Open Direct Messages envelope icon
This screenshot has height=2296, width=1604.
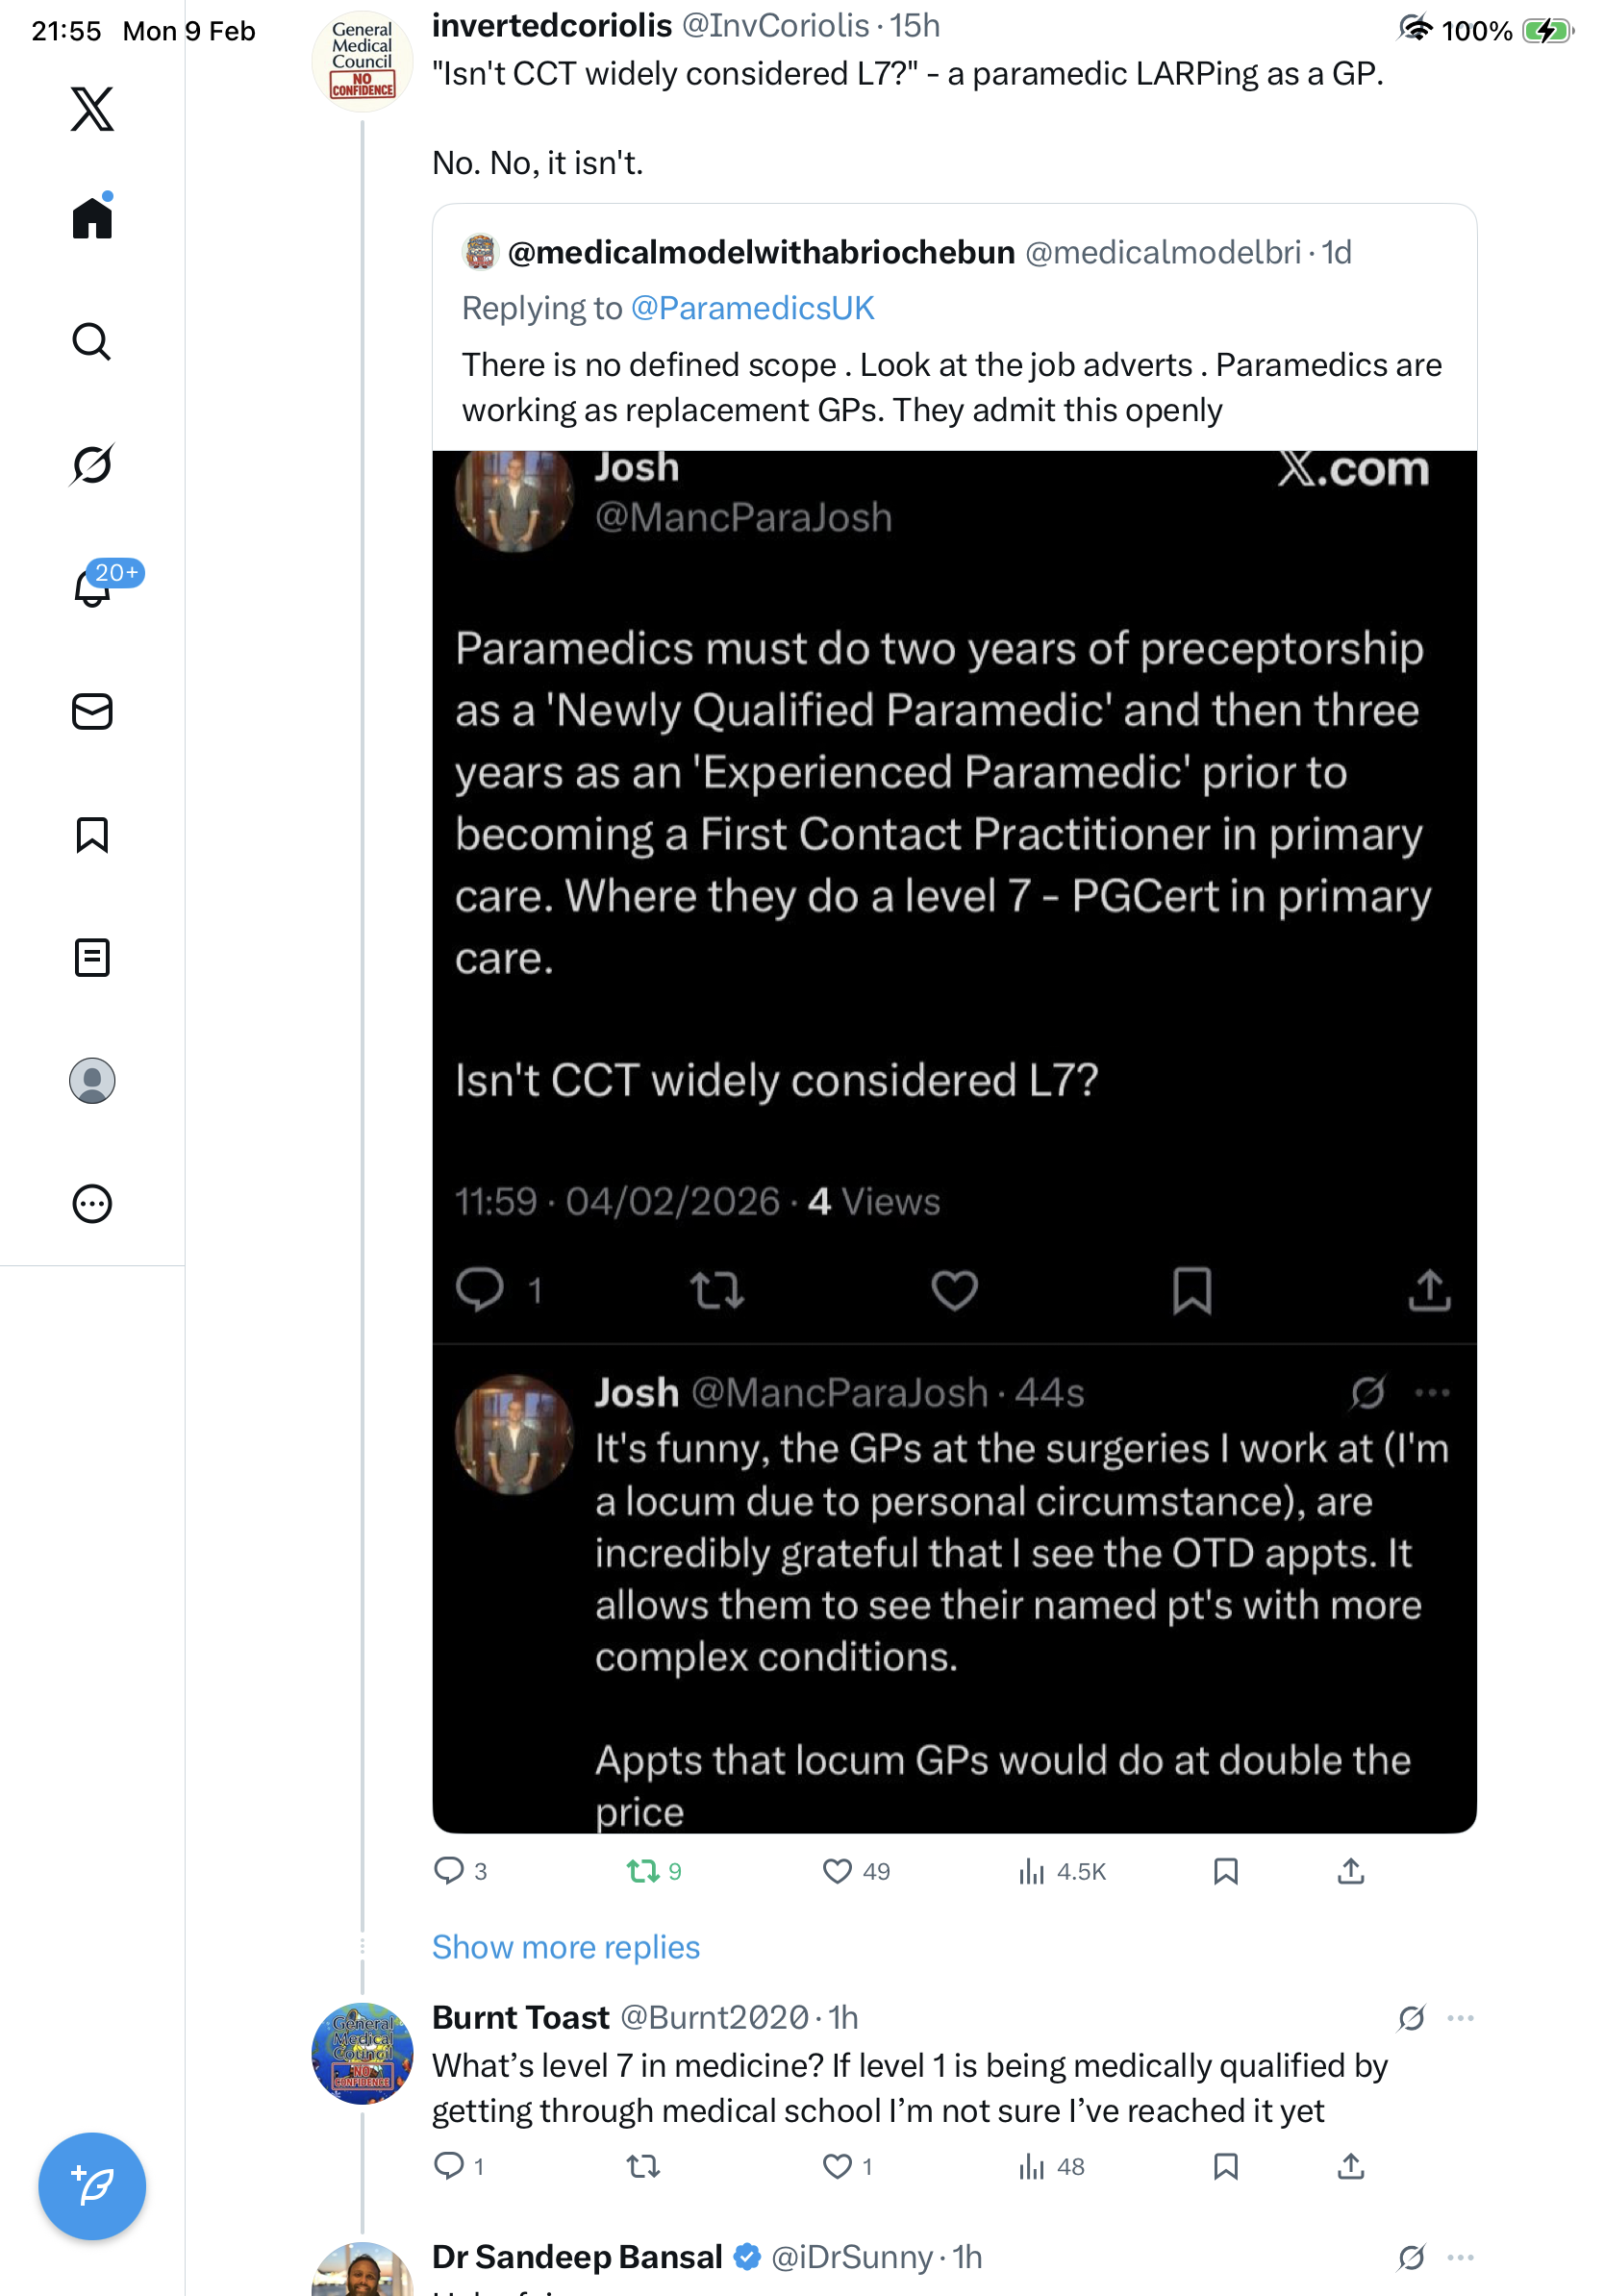tap(92, 712)
